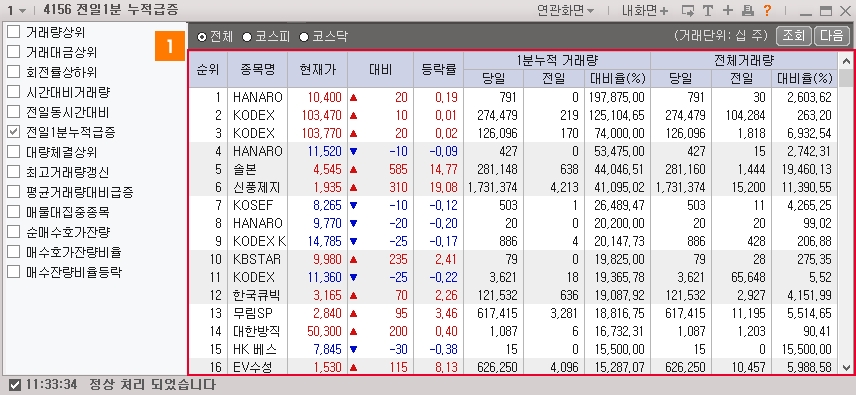
Task: Click the 등락률 column header
Action: [438, 69]
